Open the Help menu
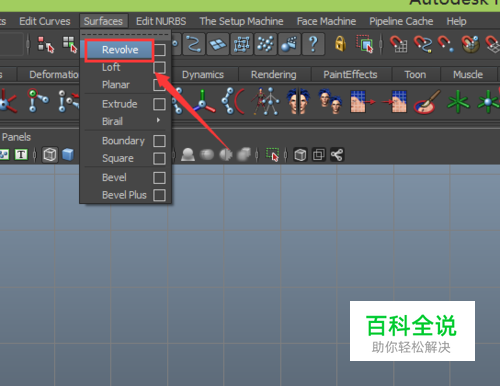The image size is (500, 386). coord(456,21)
